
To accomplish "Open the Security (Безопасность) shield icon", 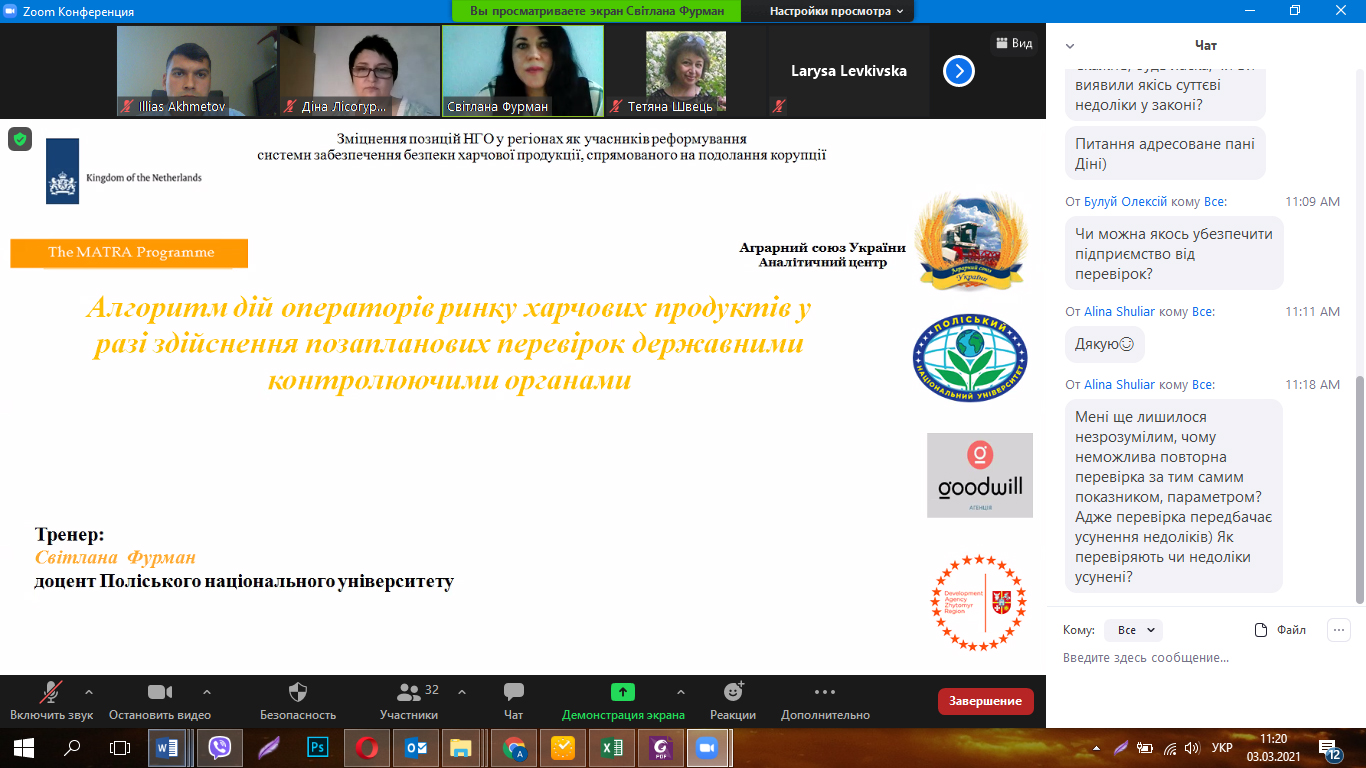I will click(x=297, y=691).
